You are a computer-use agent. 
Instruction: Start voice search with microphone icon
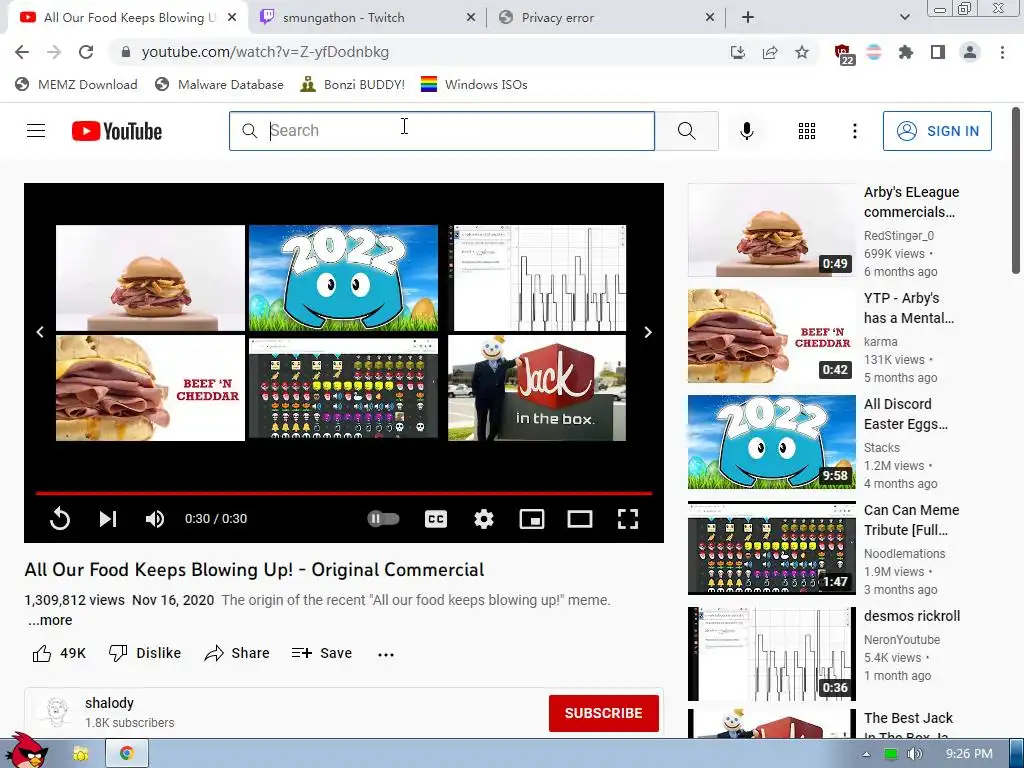tap(746, 131)
